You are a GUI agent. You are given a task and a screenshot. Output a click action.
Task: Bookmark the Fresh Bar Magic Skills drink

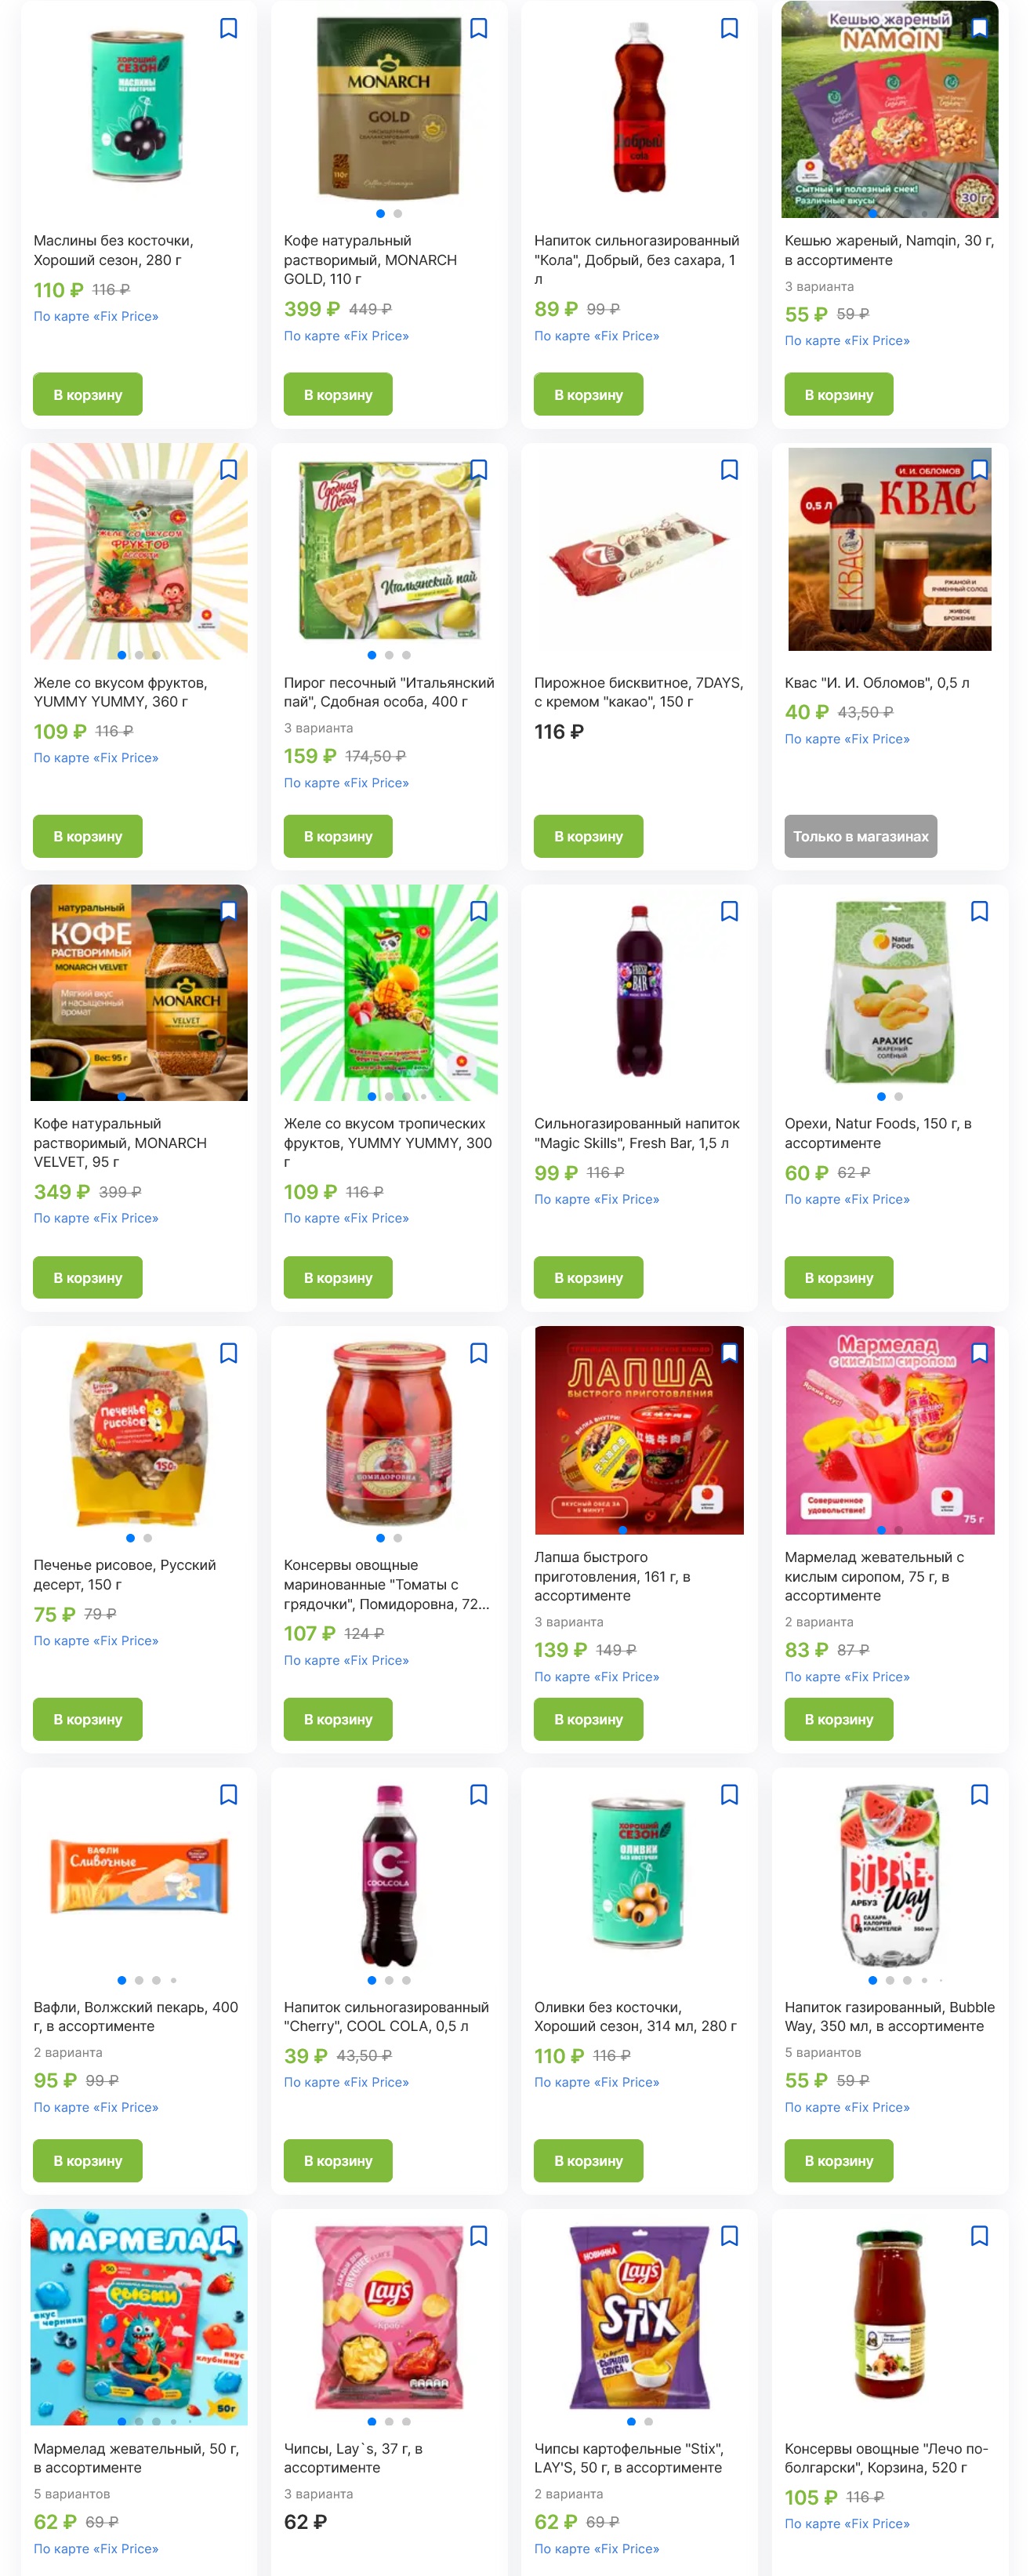pyautogui.click(x=729, y=911)
